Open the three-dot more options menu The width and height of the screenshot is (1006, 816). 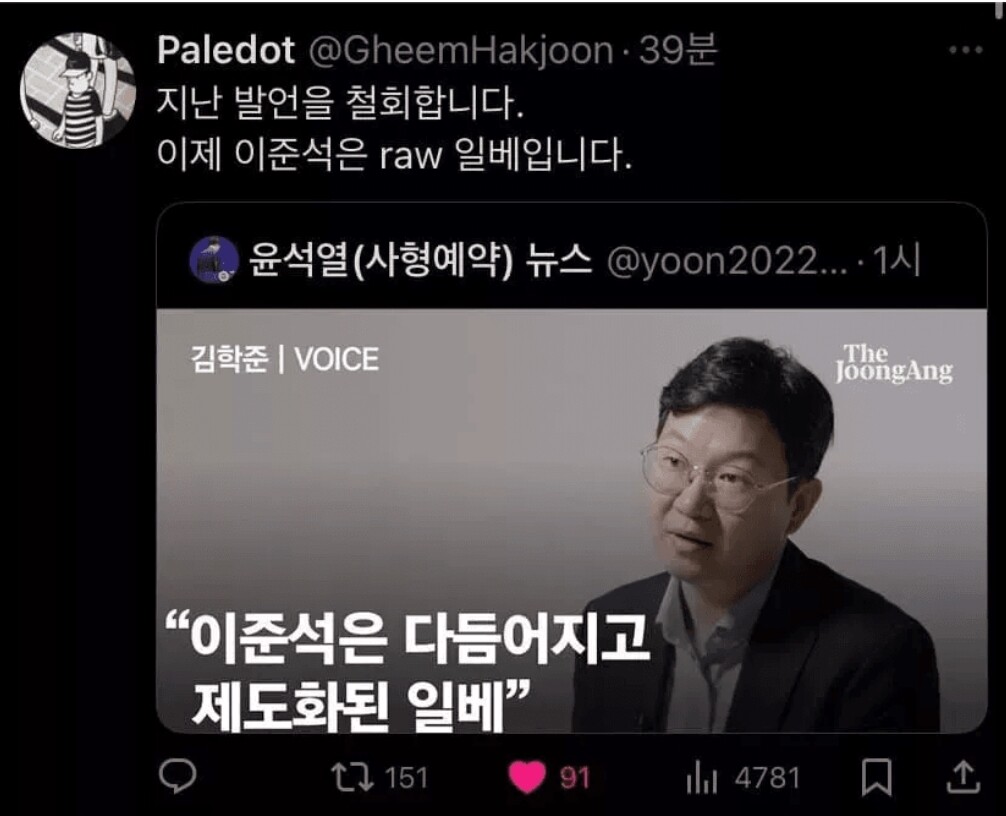tap(966, 49)
